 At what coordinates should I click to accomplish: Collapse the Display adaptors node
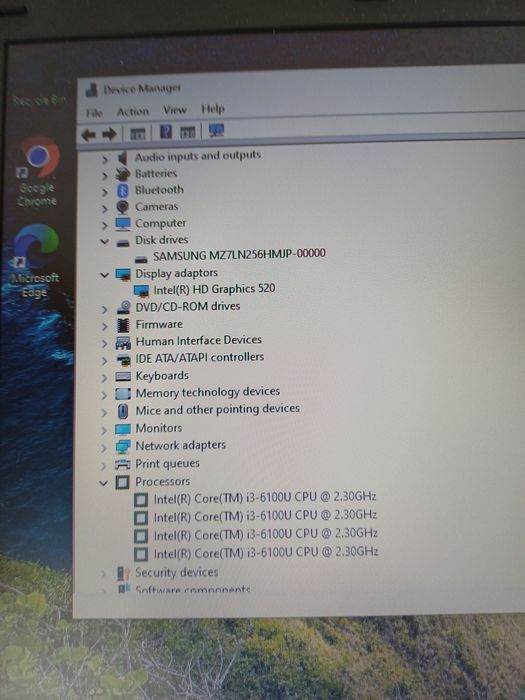(104, 275)
